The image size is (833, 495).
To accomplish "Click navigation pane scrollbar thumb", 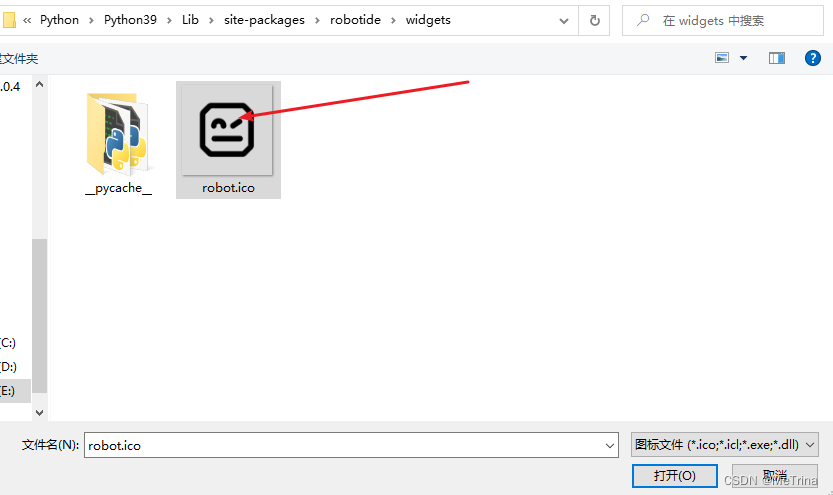I will click(39, 316).
